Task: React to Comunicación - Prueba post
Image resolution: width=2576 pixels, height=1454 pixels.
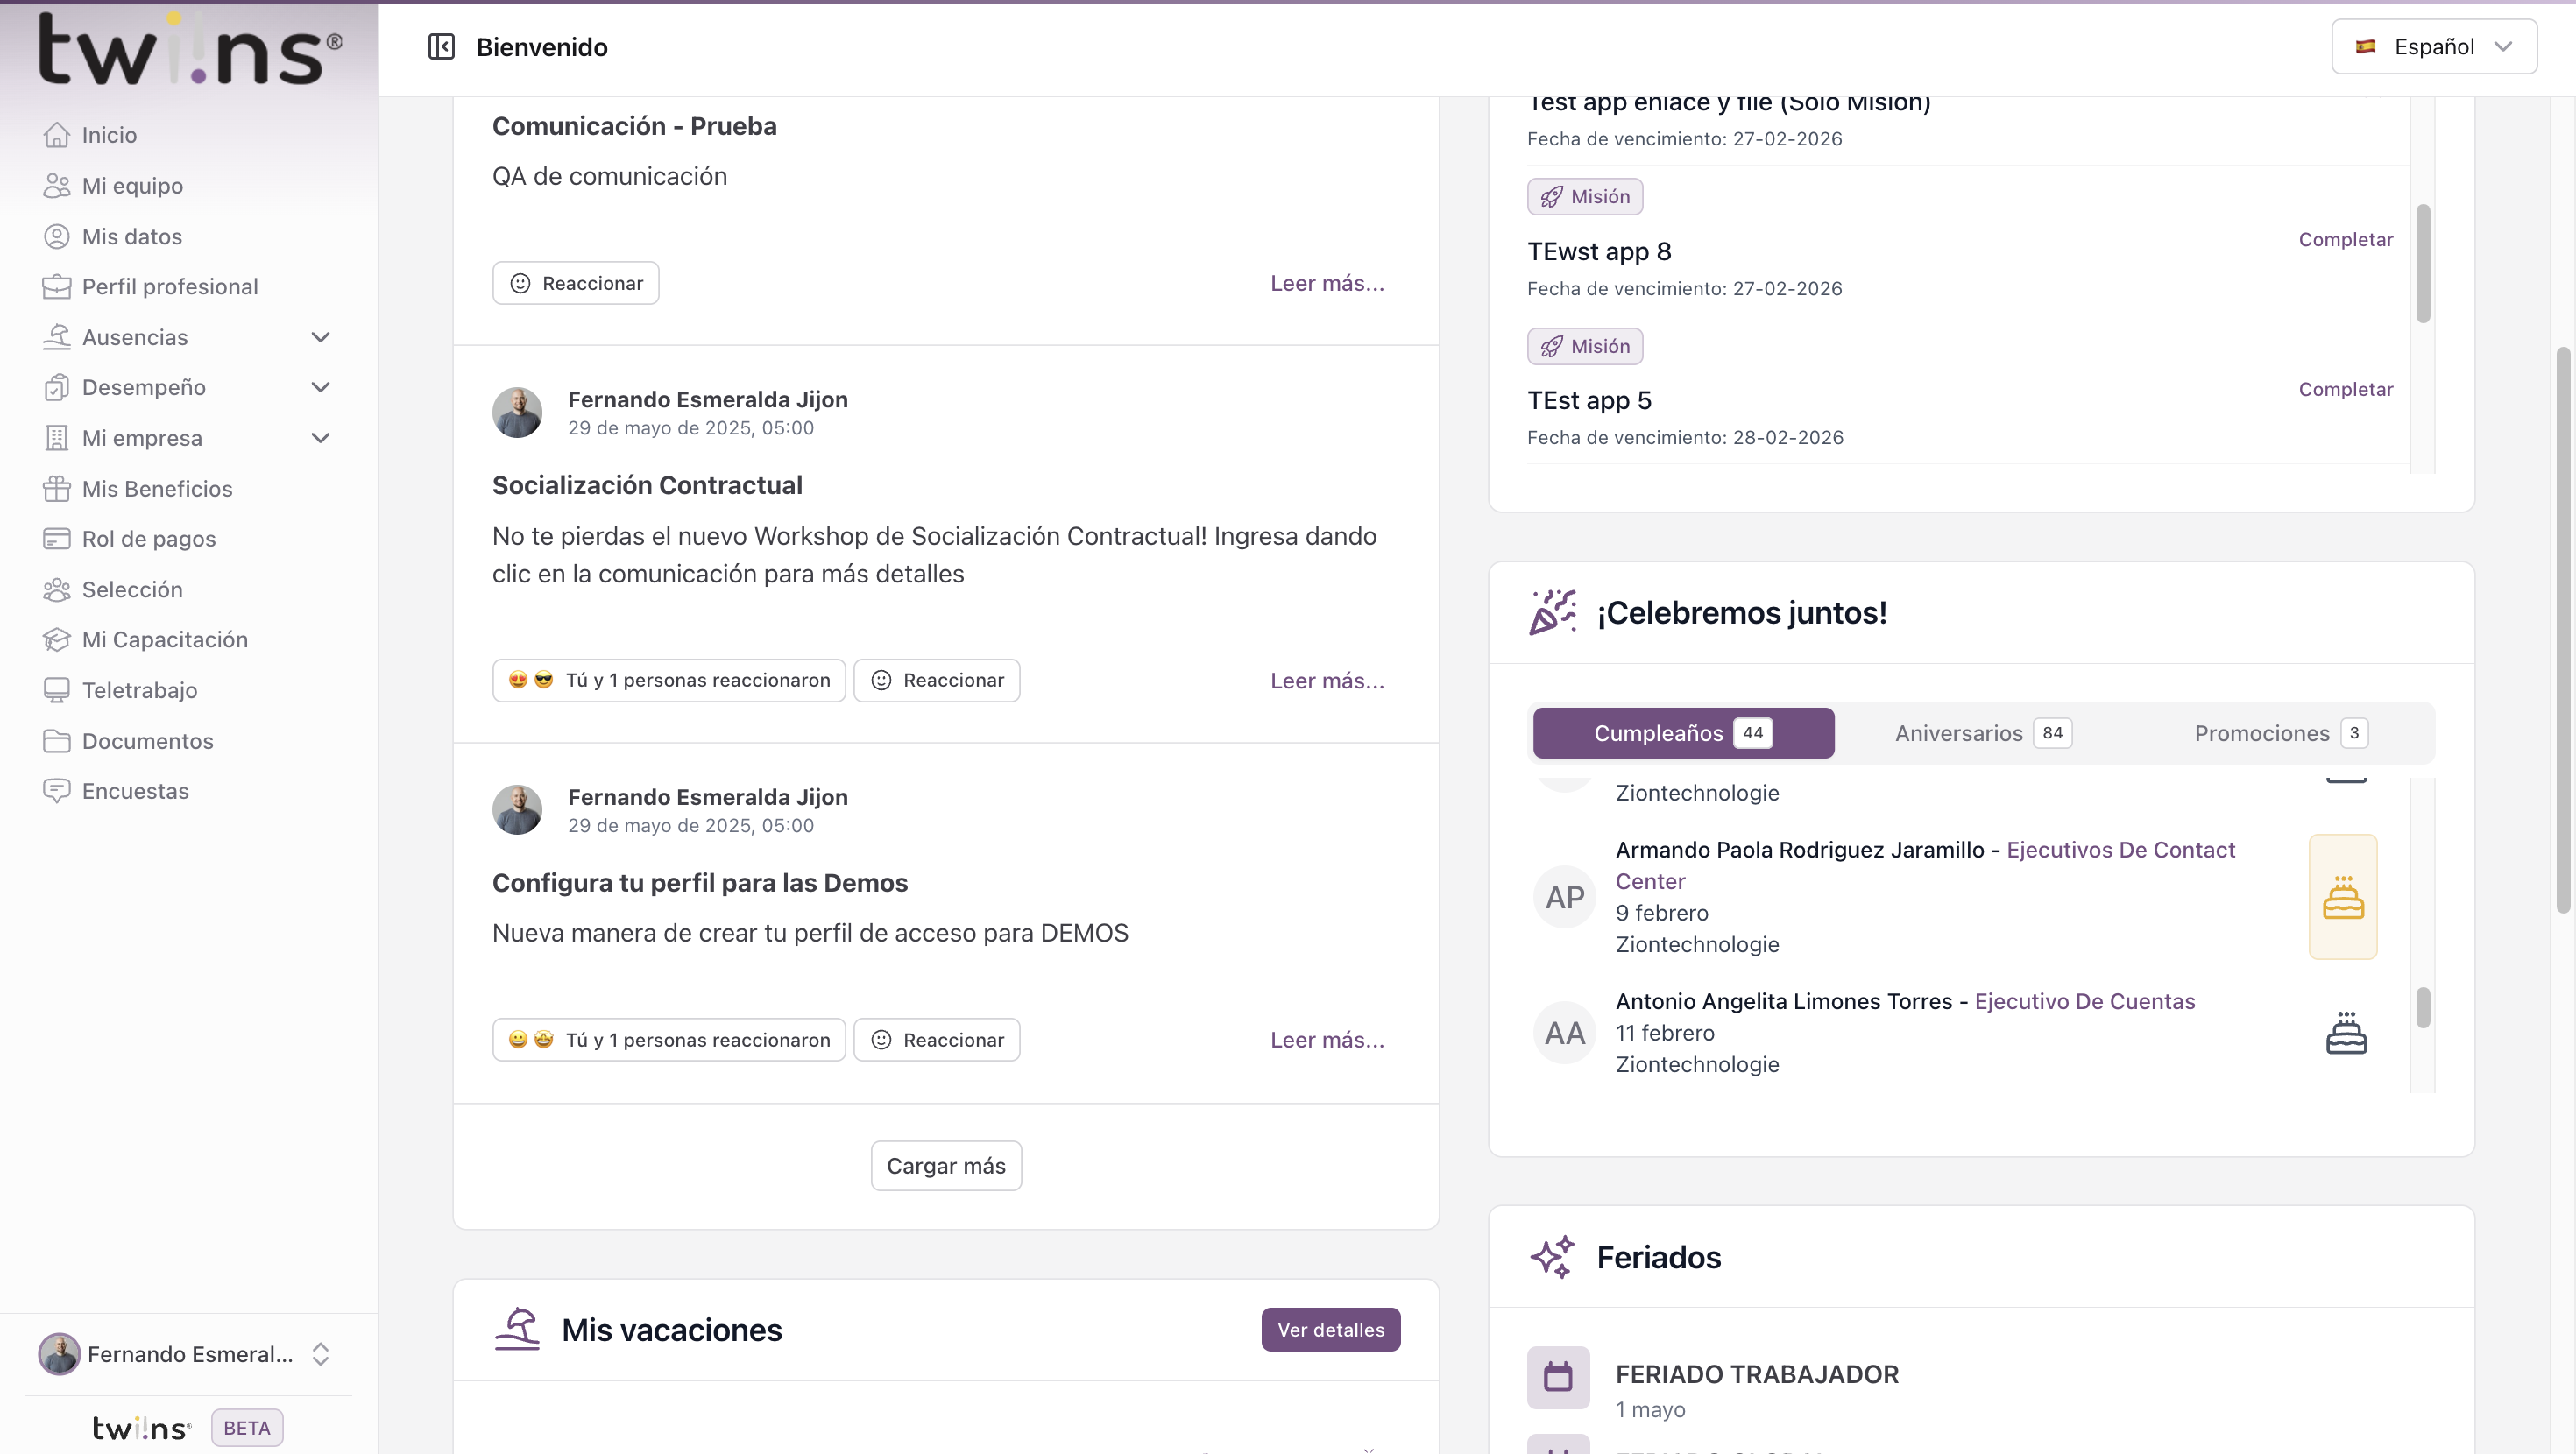Action: (575, 284)
